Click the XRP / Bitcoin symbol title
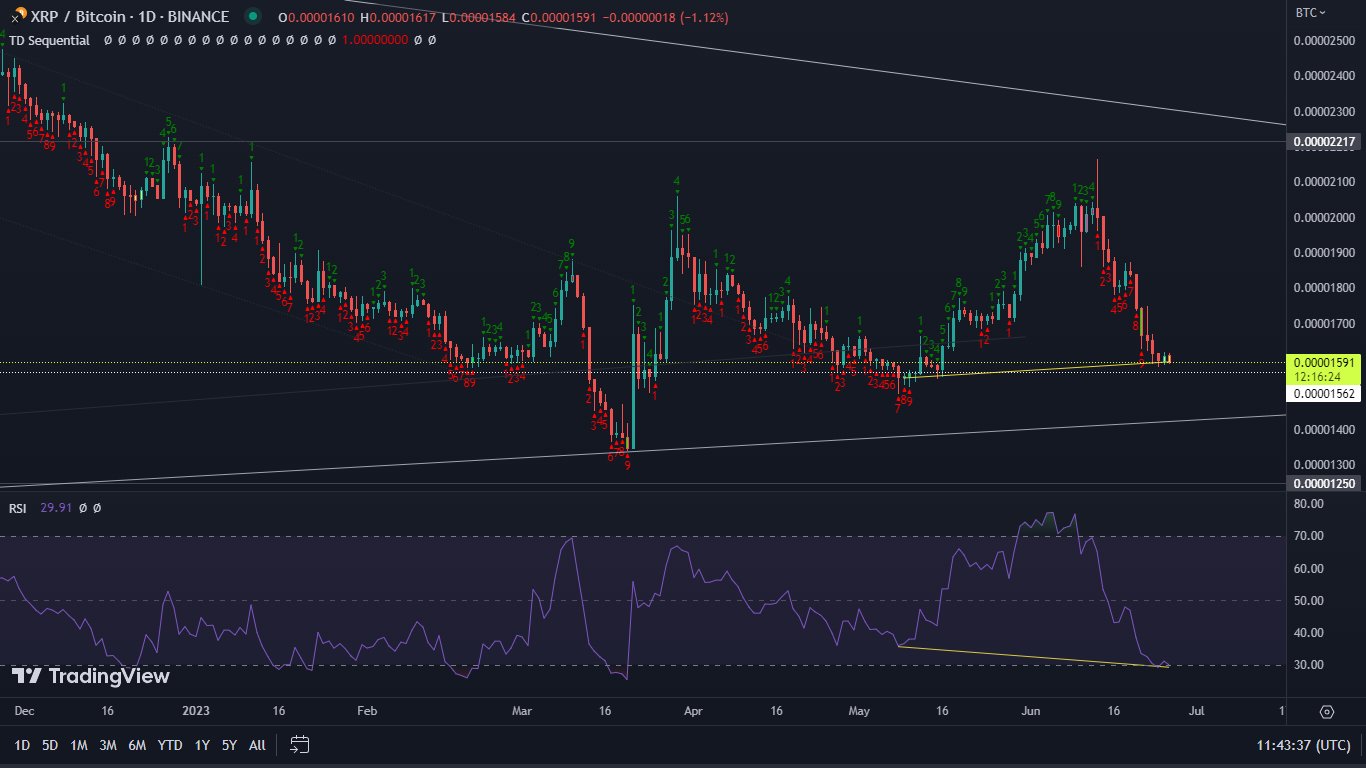This screenshot has width=1366, height=768. pos(76,17)
